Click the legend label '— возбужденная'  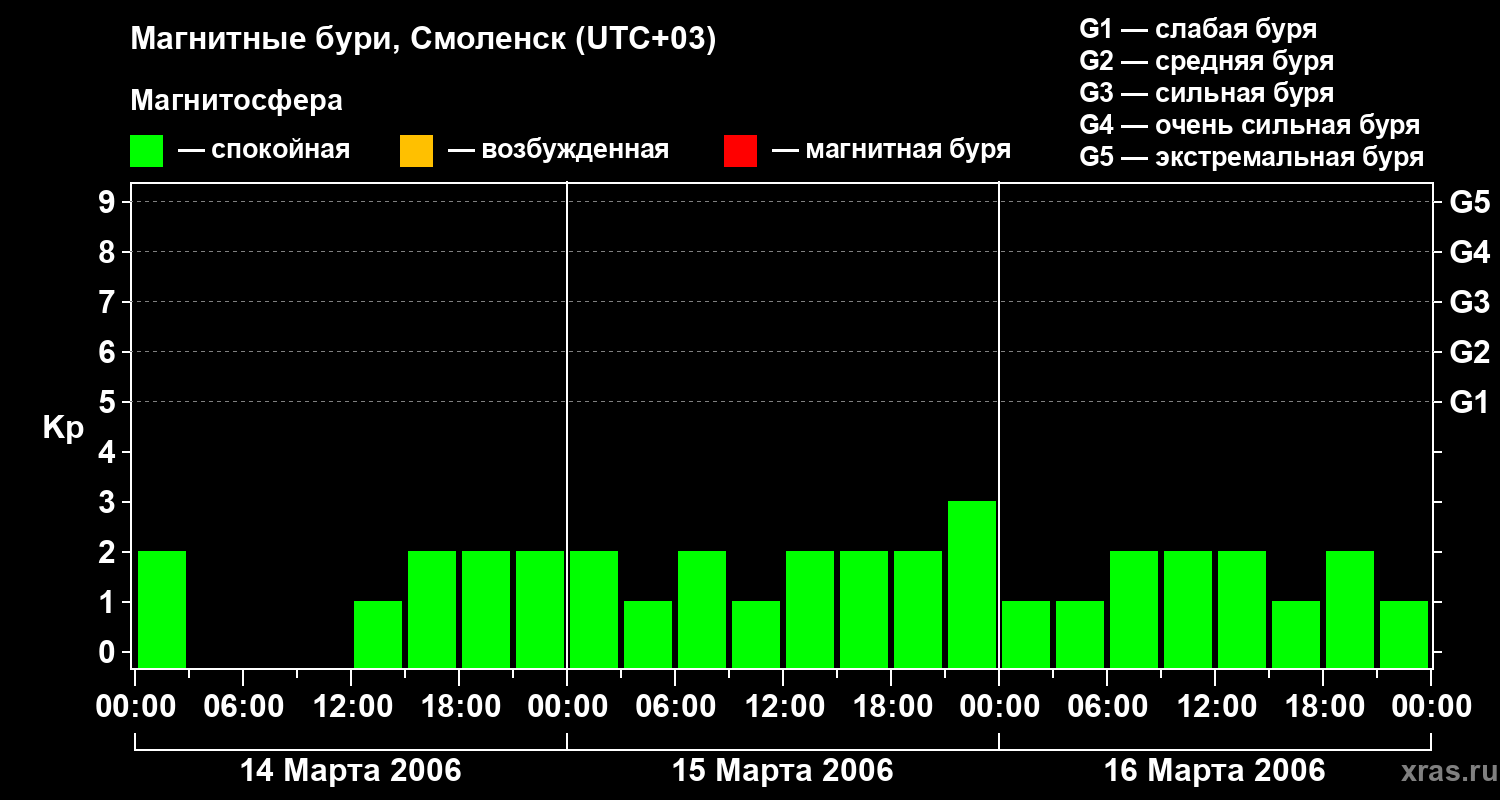pyautogui.click(x=558, y=150)
